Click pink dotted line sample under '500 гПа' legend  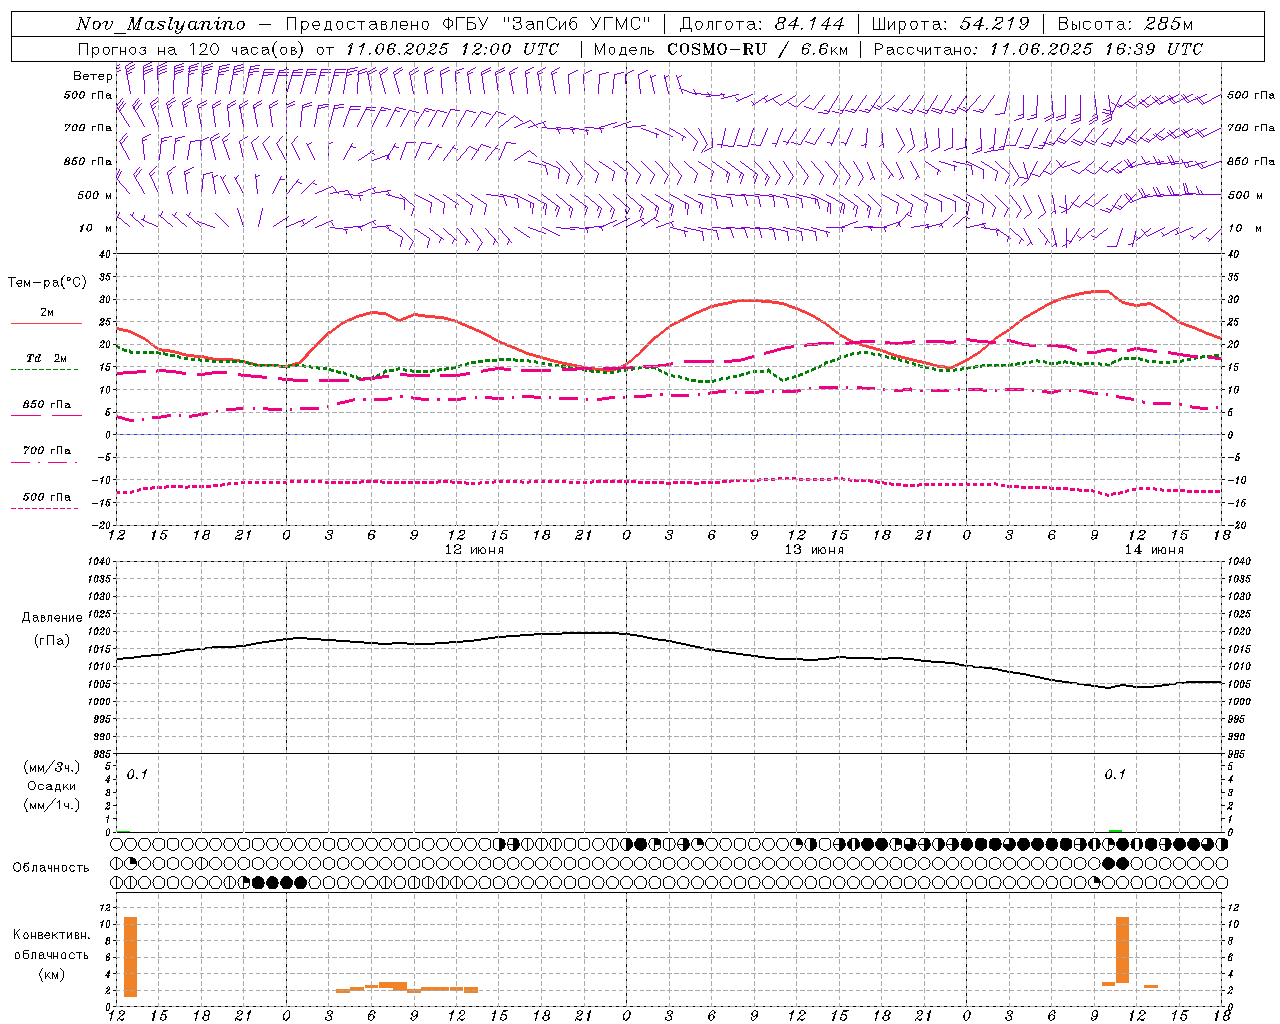pyautogui.click(x=44, y=509)
